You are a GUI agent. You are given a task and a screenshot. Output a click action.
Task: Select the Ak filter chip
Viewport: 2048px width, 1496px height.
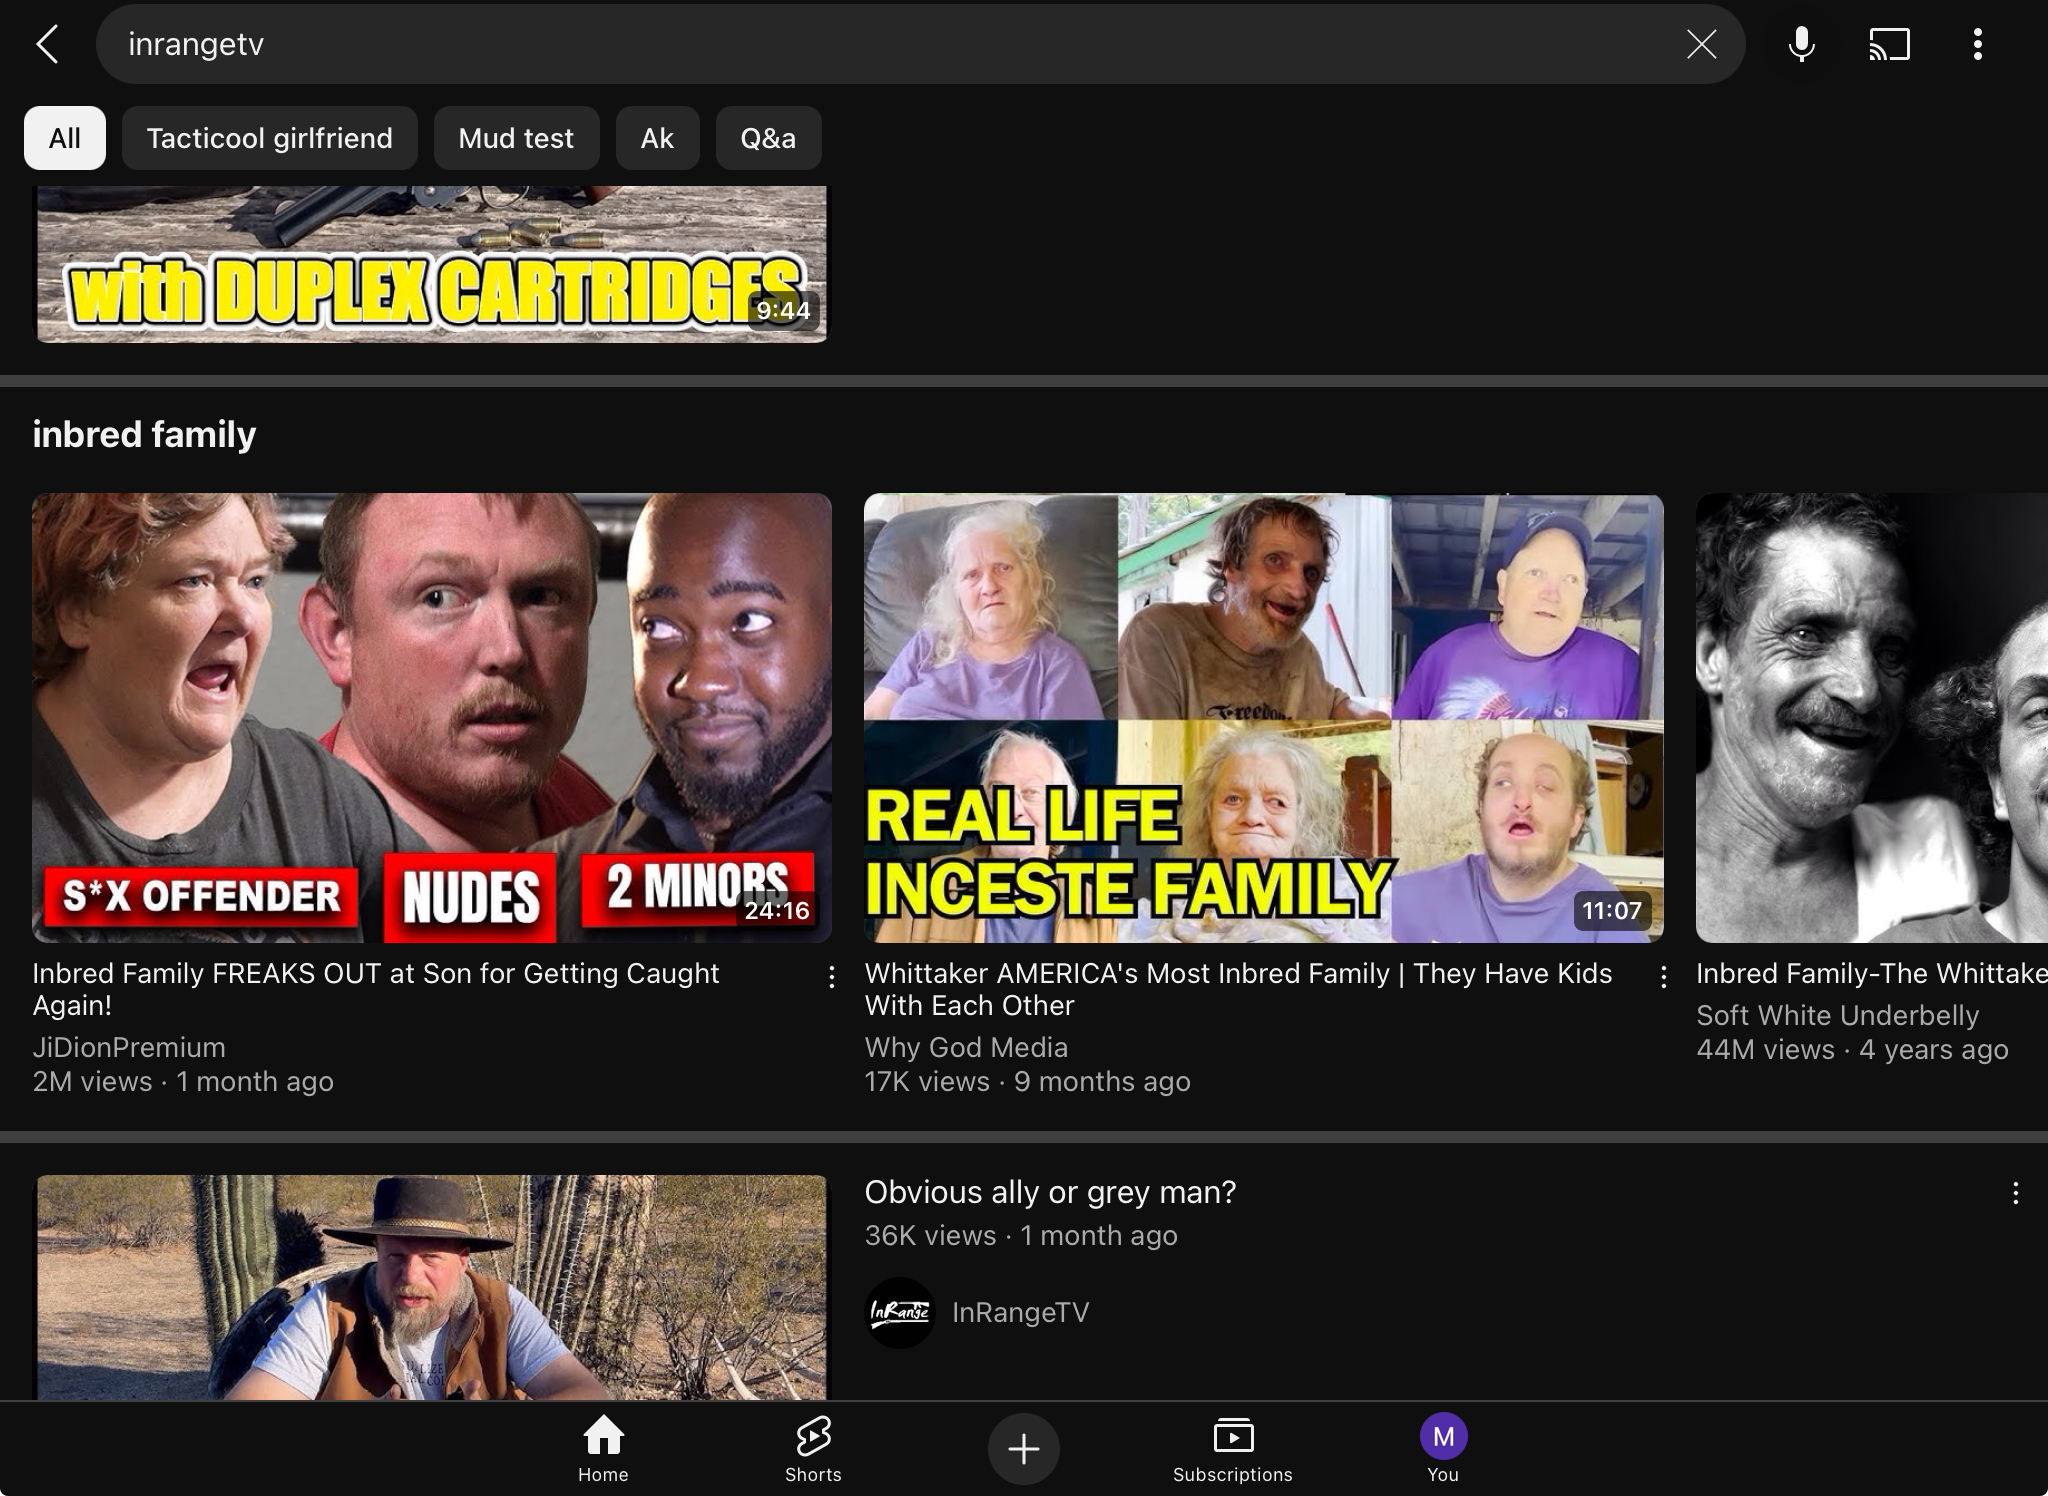pyautogui.click(x=657, y=138)
